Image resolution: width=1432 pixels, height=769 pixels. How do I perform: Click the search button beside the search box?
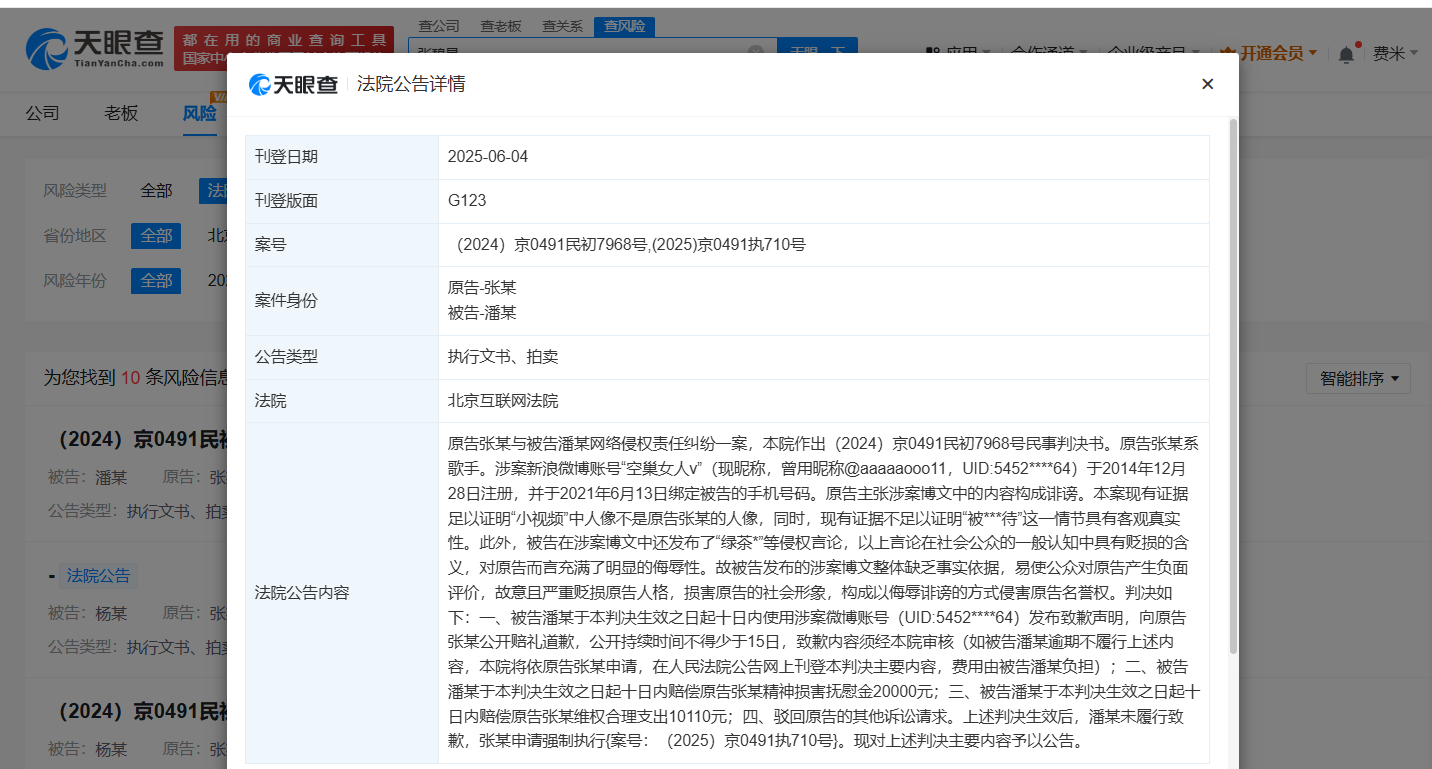816,50
